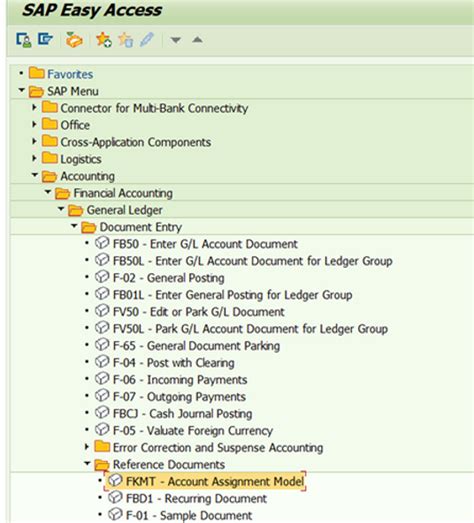Click the SAP Menu toolbar icon

click(x=45, y=39)
